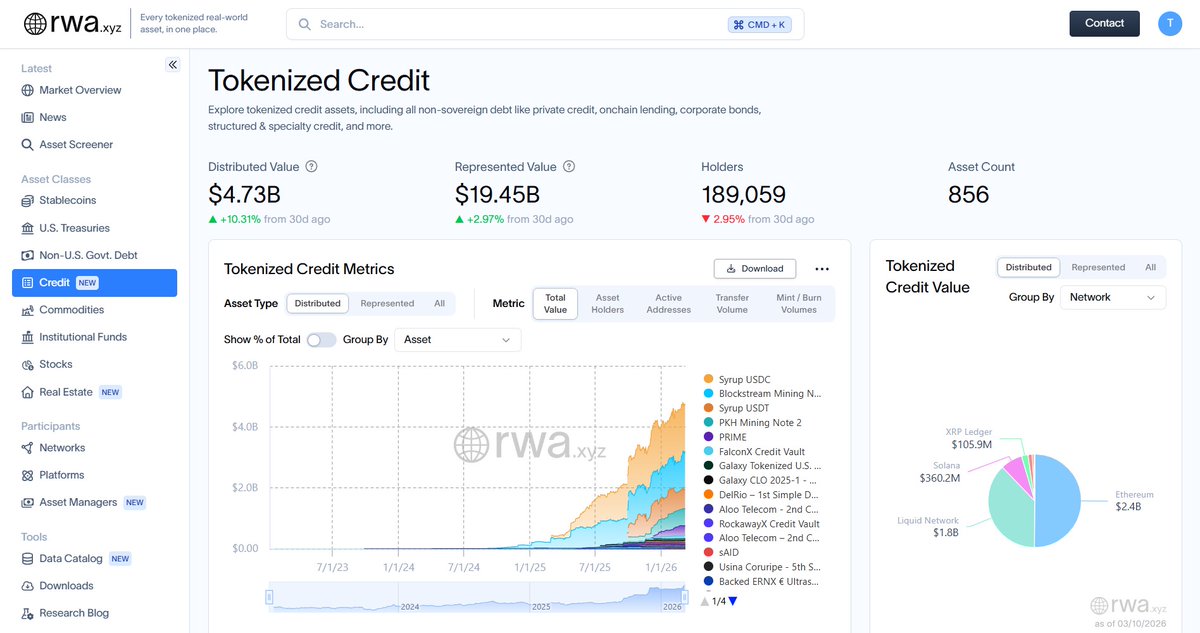Select All in Tokenized Credit Value

(1150, 267)
